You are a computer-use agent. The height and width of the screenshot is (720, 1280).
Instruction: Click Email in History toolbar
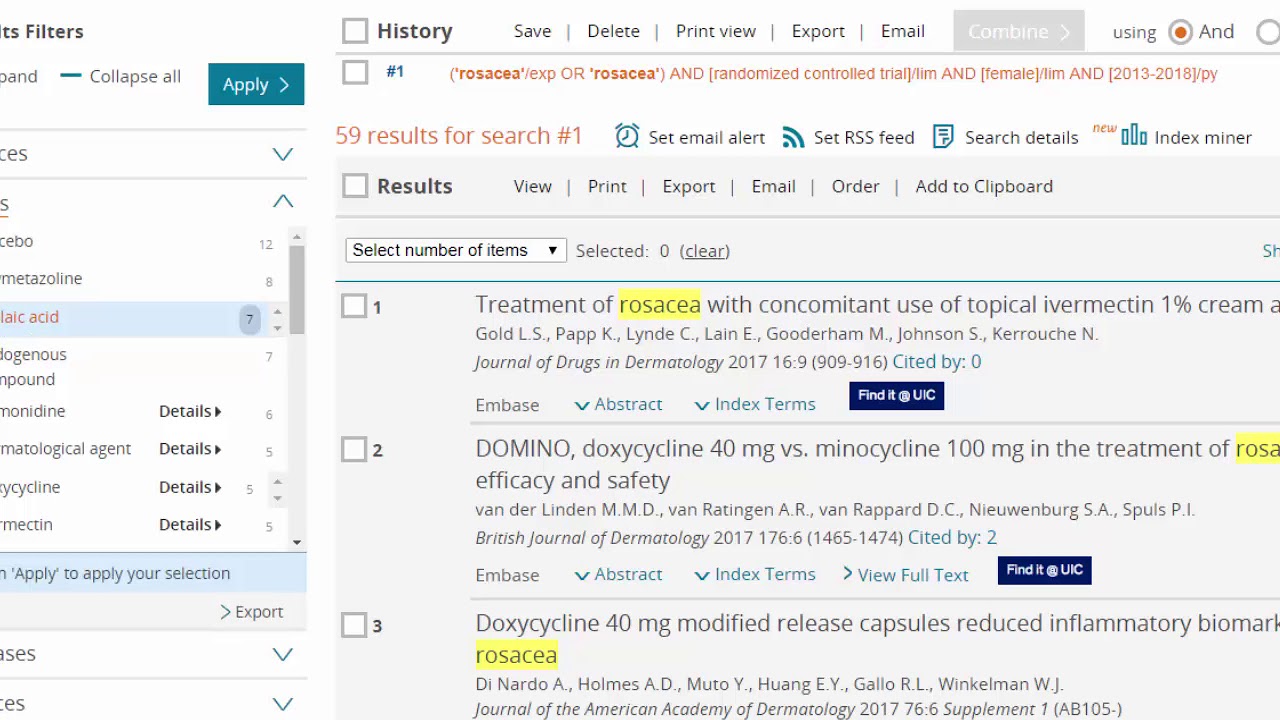902,31
